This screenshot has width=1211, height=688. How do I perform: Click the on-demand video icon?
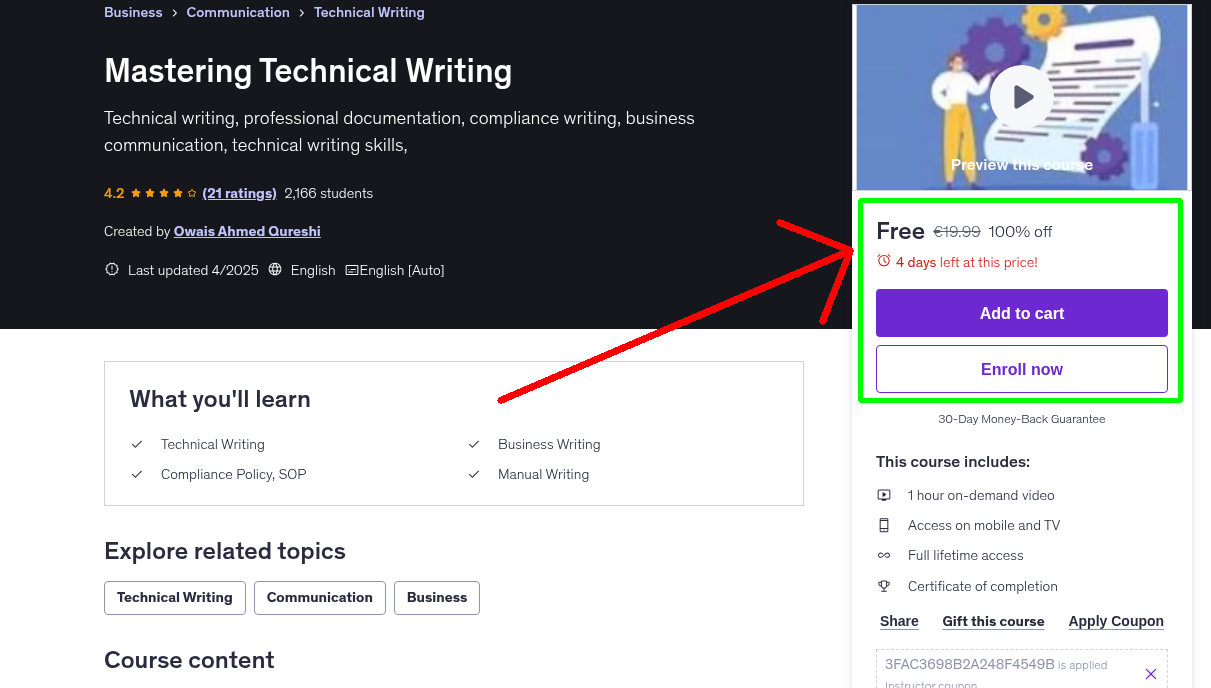(884, 495)
